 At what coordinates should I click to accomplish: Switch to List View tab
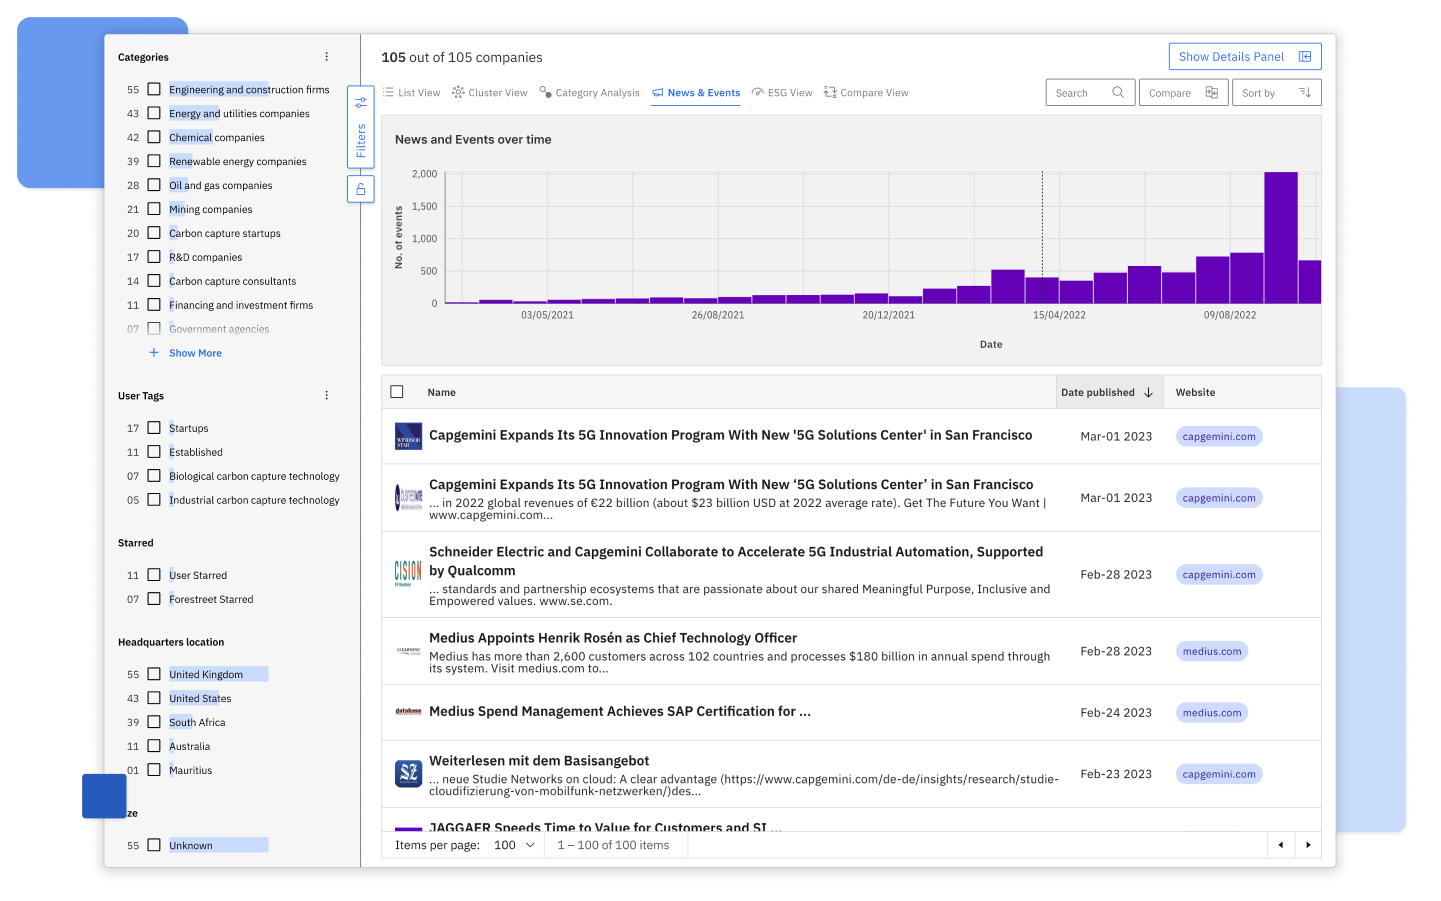411,93
